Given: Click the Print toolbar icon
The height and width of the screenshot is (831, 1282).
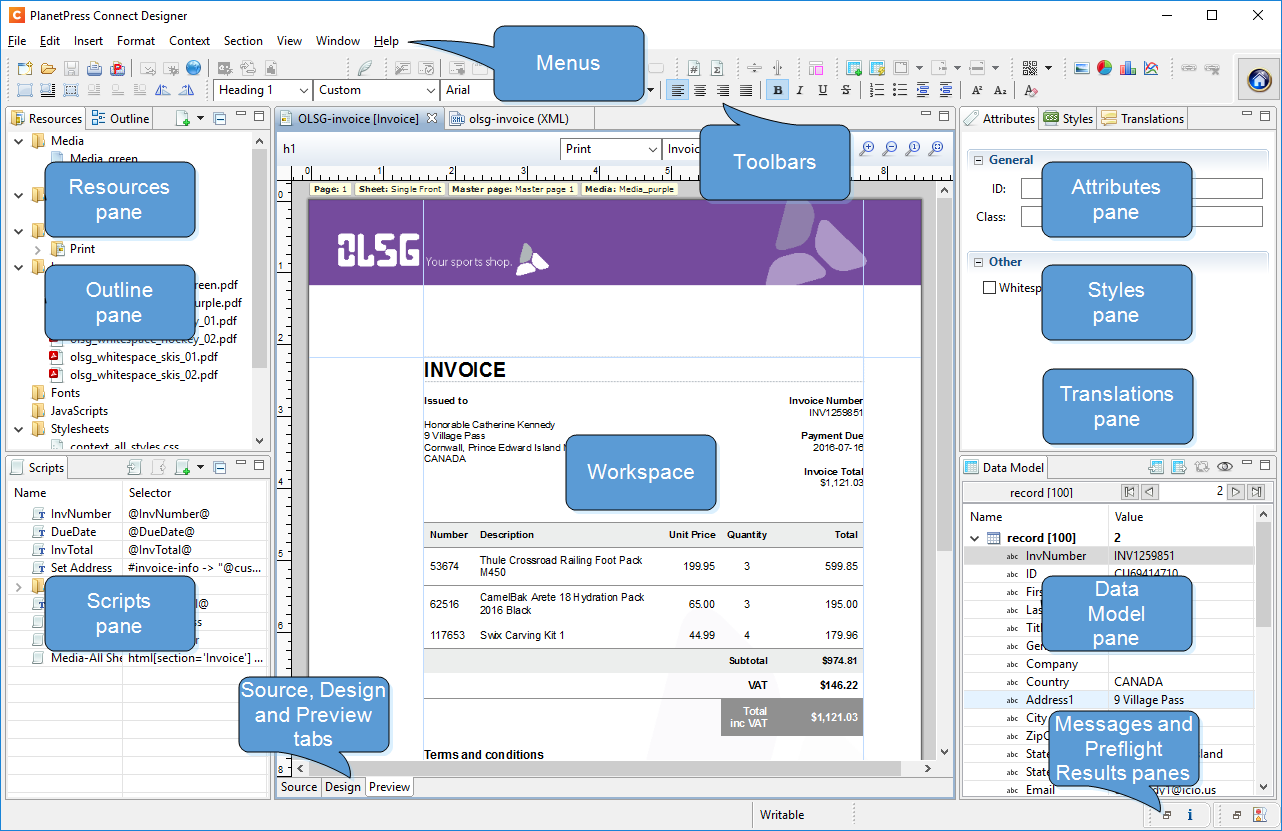Looking at the screenshot, I should (94, 68).
